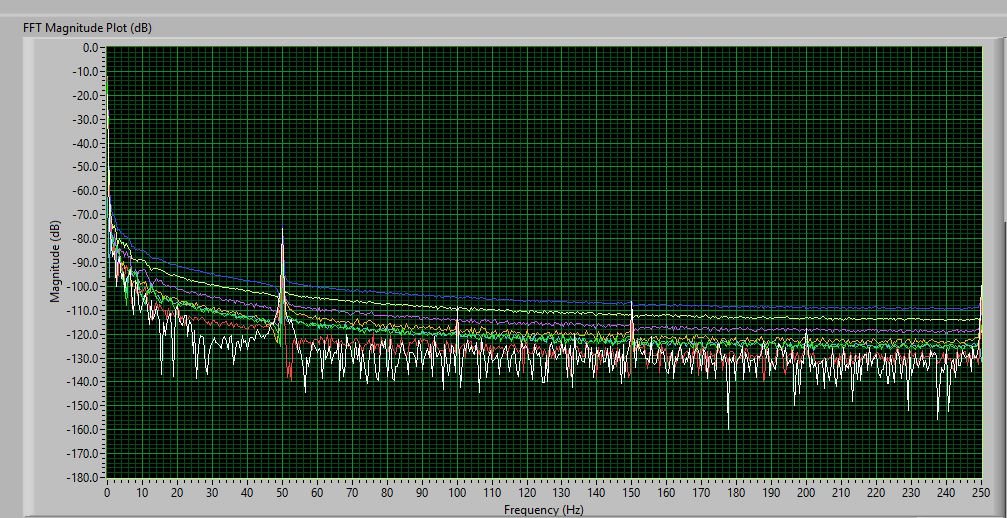This screenshot has width=1007, height=518.
Task: Click the 40 X-axis tick label
Action: coord(247,492)
